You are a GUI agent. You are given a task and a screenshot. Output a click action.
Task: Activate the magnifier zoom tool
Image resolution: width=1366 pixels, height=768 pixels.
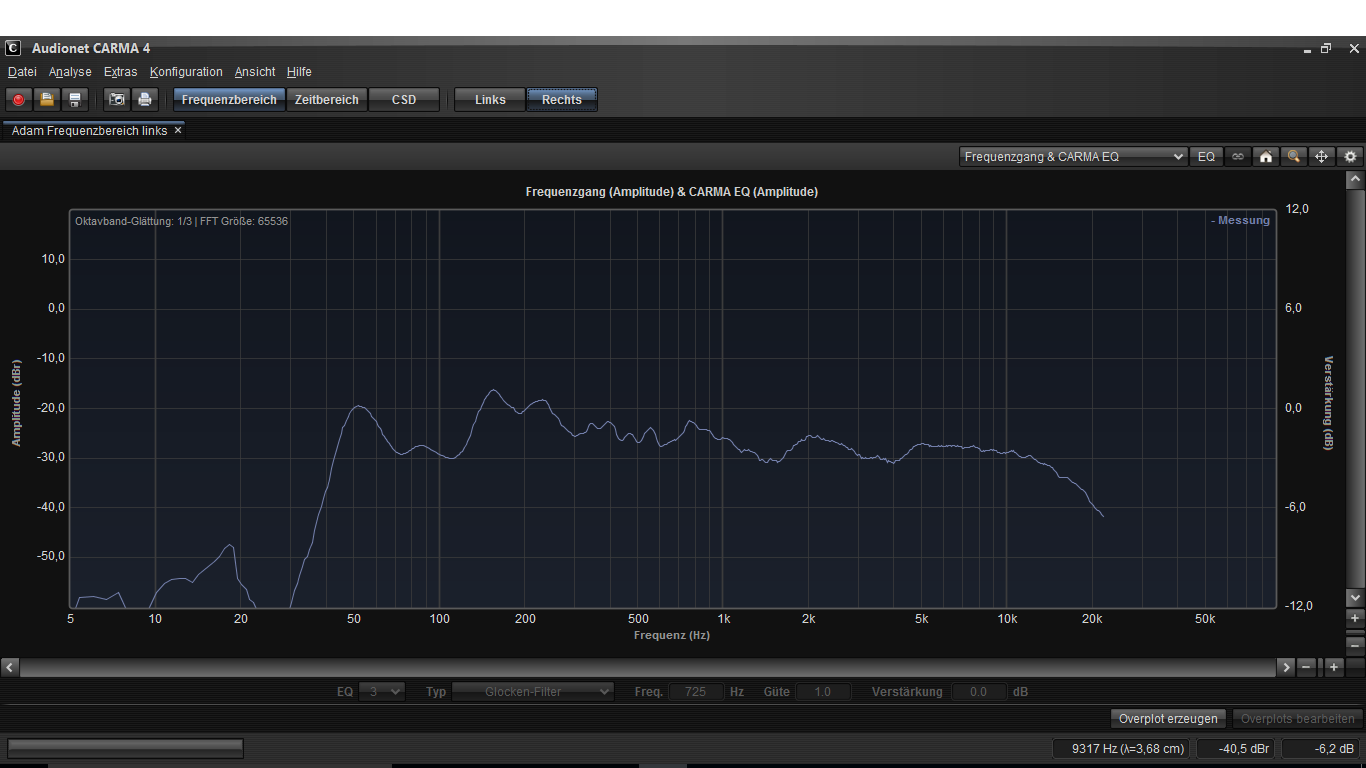coord(1294,157)
